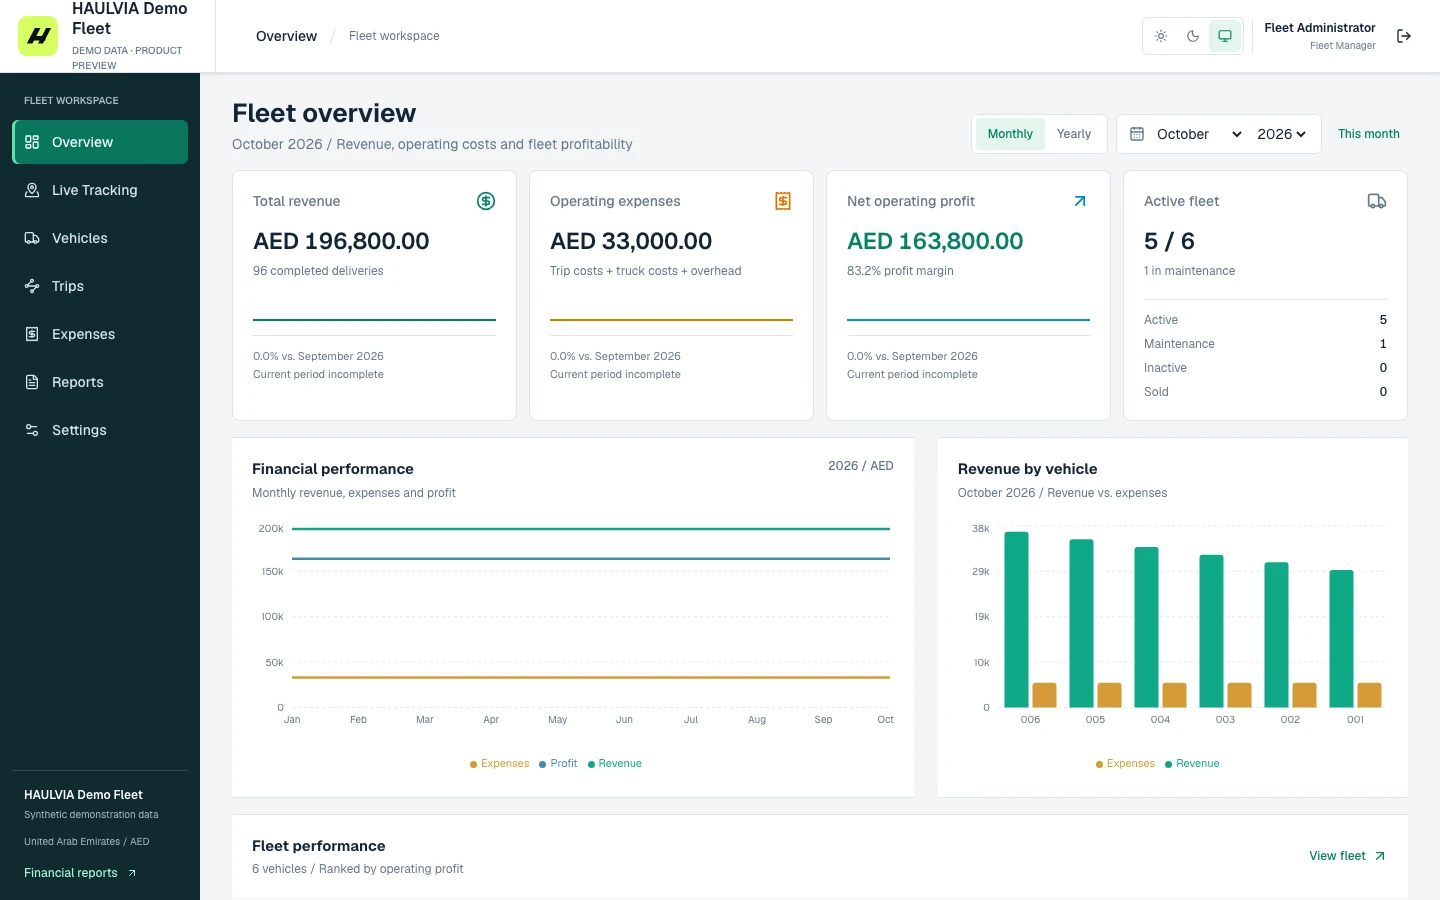Click the green revenue bar for vehicle 006
The height and width of the screenshot is (900, 1440).
[1016, 619]
